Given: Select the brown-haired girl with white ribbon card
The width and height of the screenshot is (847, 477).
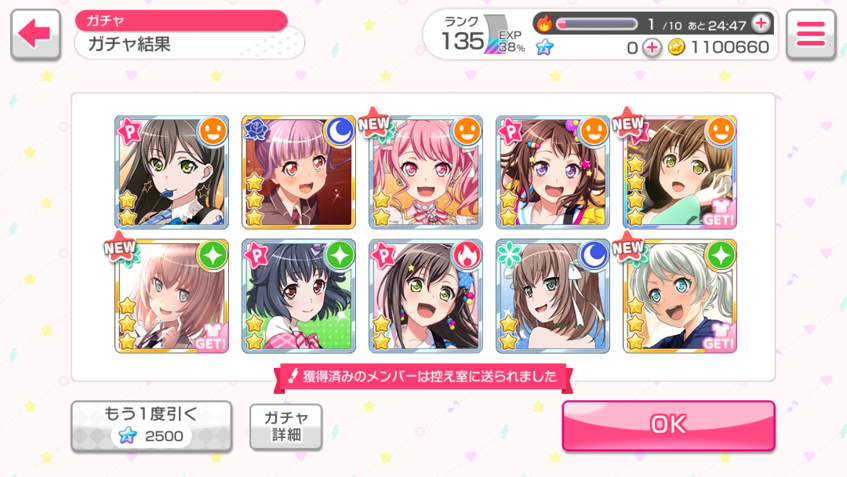Looking at the screenshot, I should (x=553, y=296).
